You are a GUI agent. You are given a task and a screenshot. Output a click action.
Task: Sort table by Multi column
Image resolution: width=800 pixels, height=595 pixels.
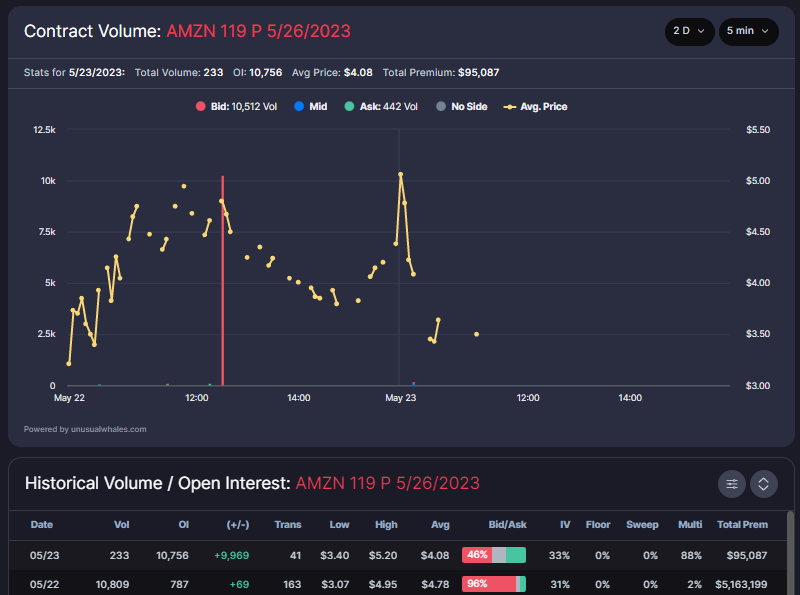690,525
